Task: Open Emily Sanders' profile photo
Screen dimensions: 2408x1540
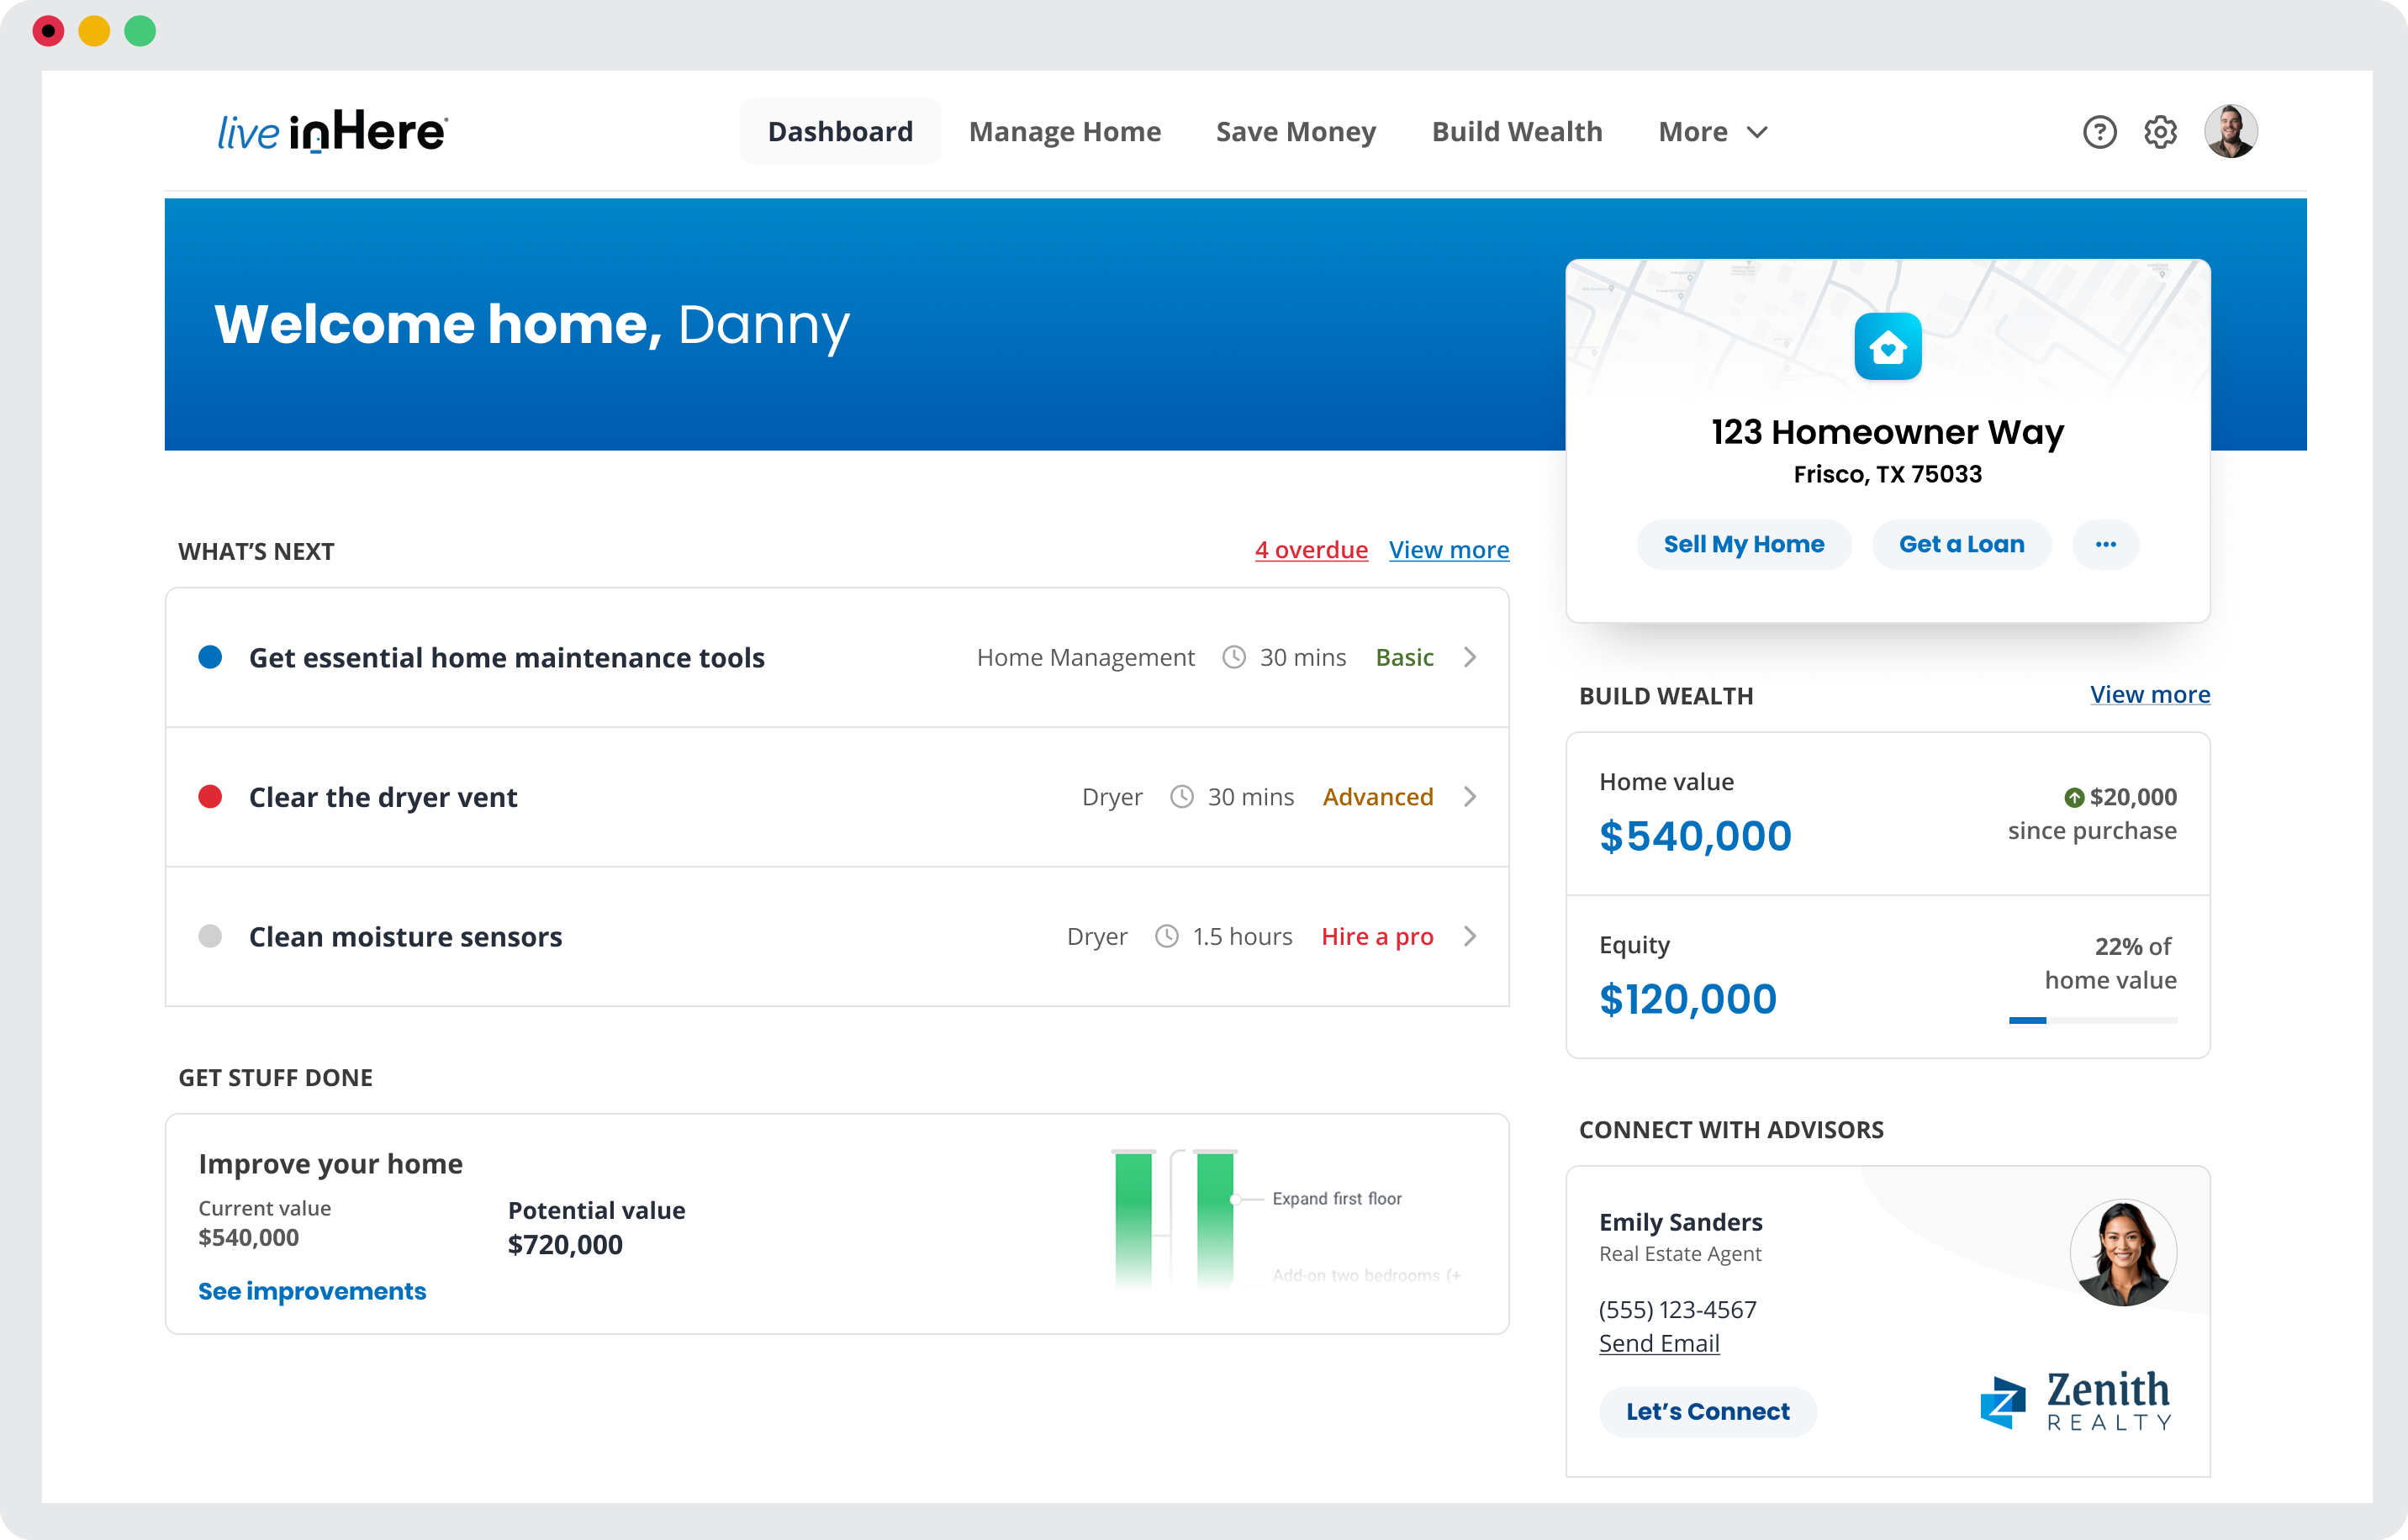Action: click(2122, 1252)
